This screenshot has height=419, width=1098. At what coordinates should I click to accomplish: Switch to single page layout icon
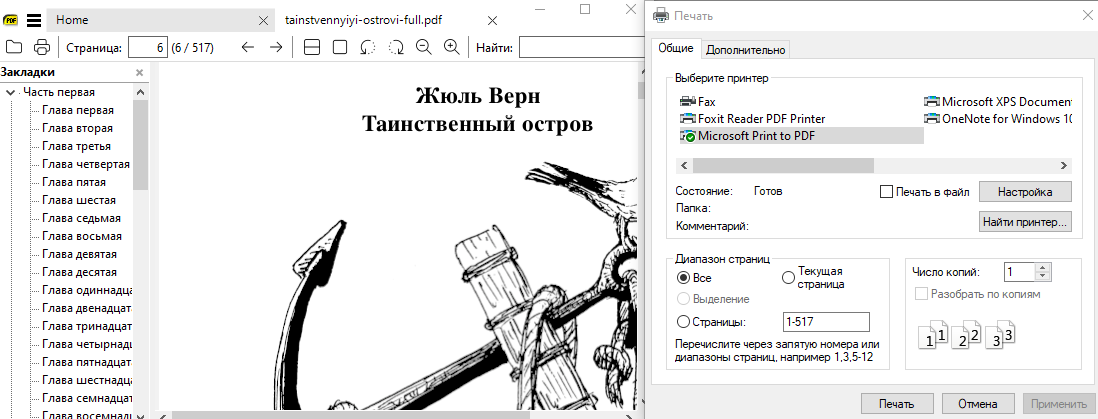pos(340,48)
